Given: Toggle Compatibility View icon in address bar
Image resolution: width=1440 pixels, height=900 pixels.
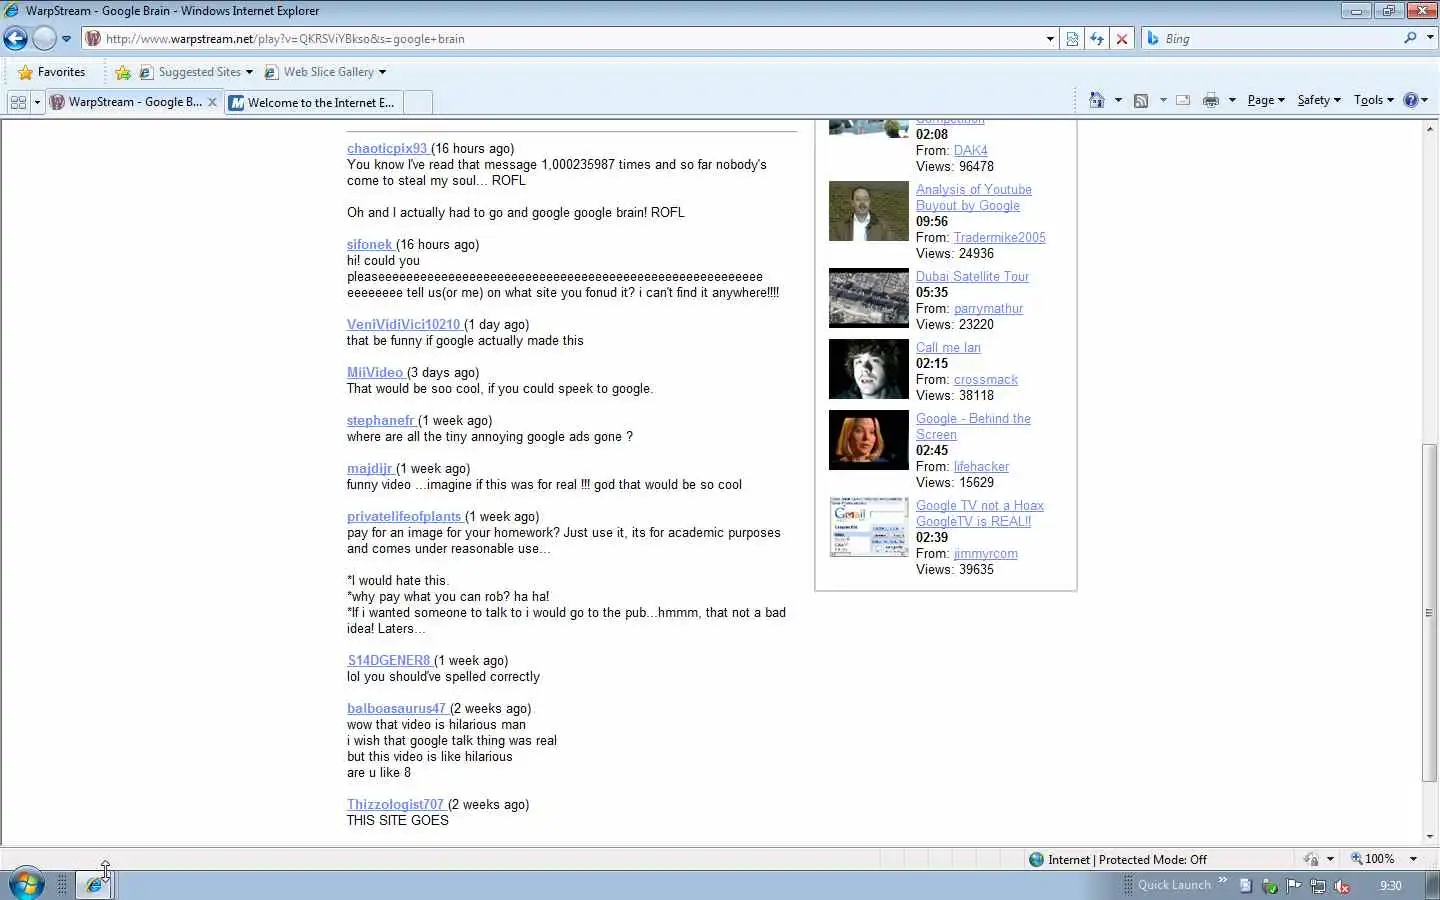Looking at the screenshot, I should point(1072,39).
